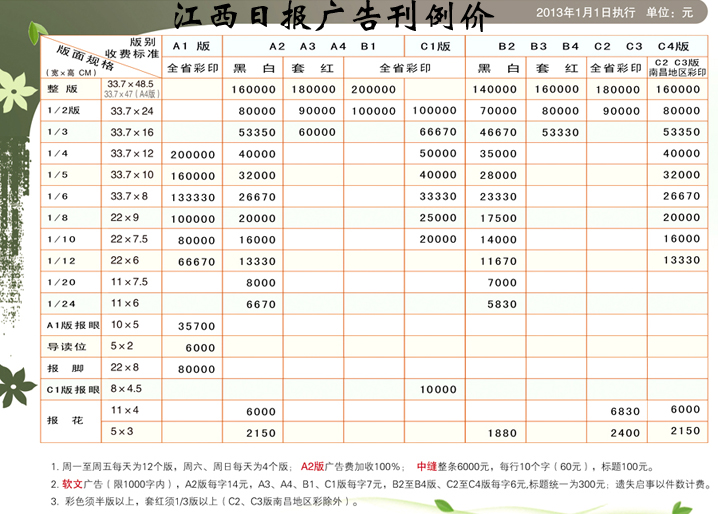
Task: Click the size cell 22×7.5
Action: 129,239
